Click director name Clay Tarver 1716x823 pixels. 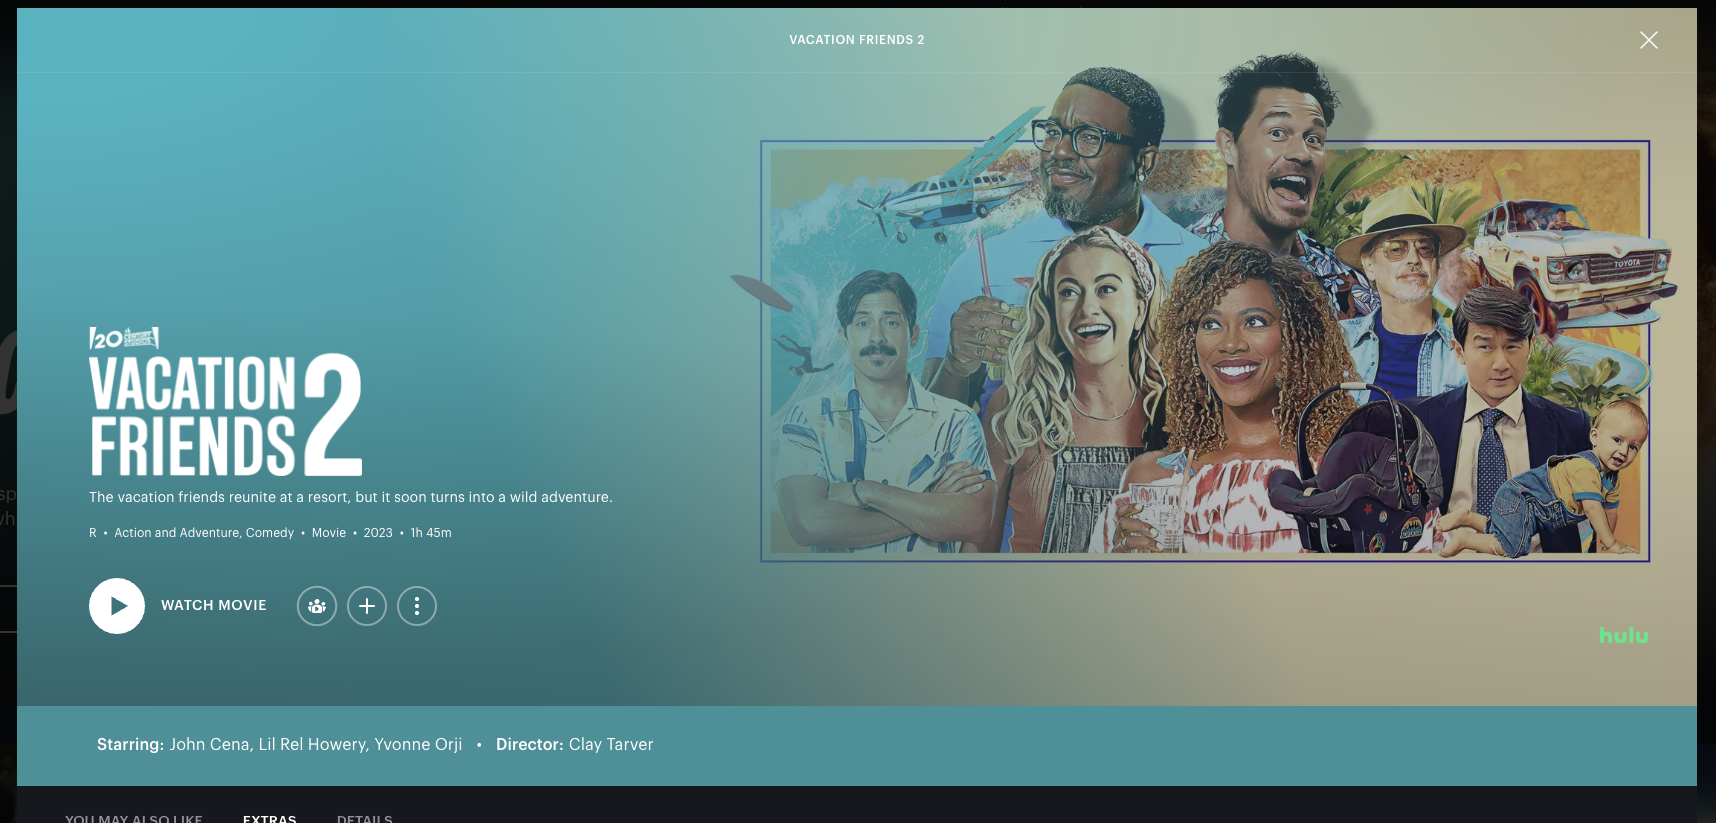point(611,744)
